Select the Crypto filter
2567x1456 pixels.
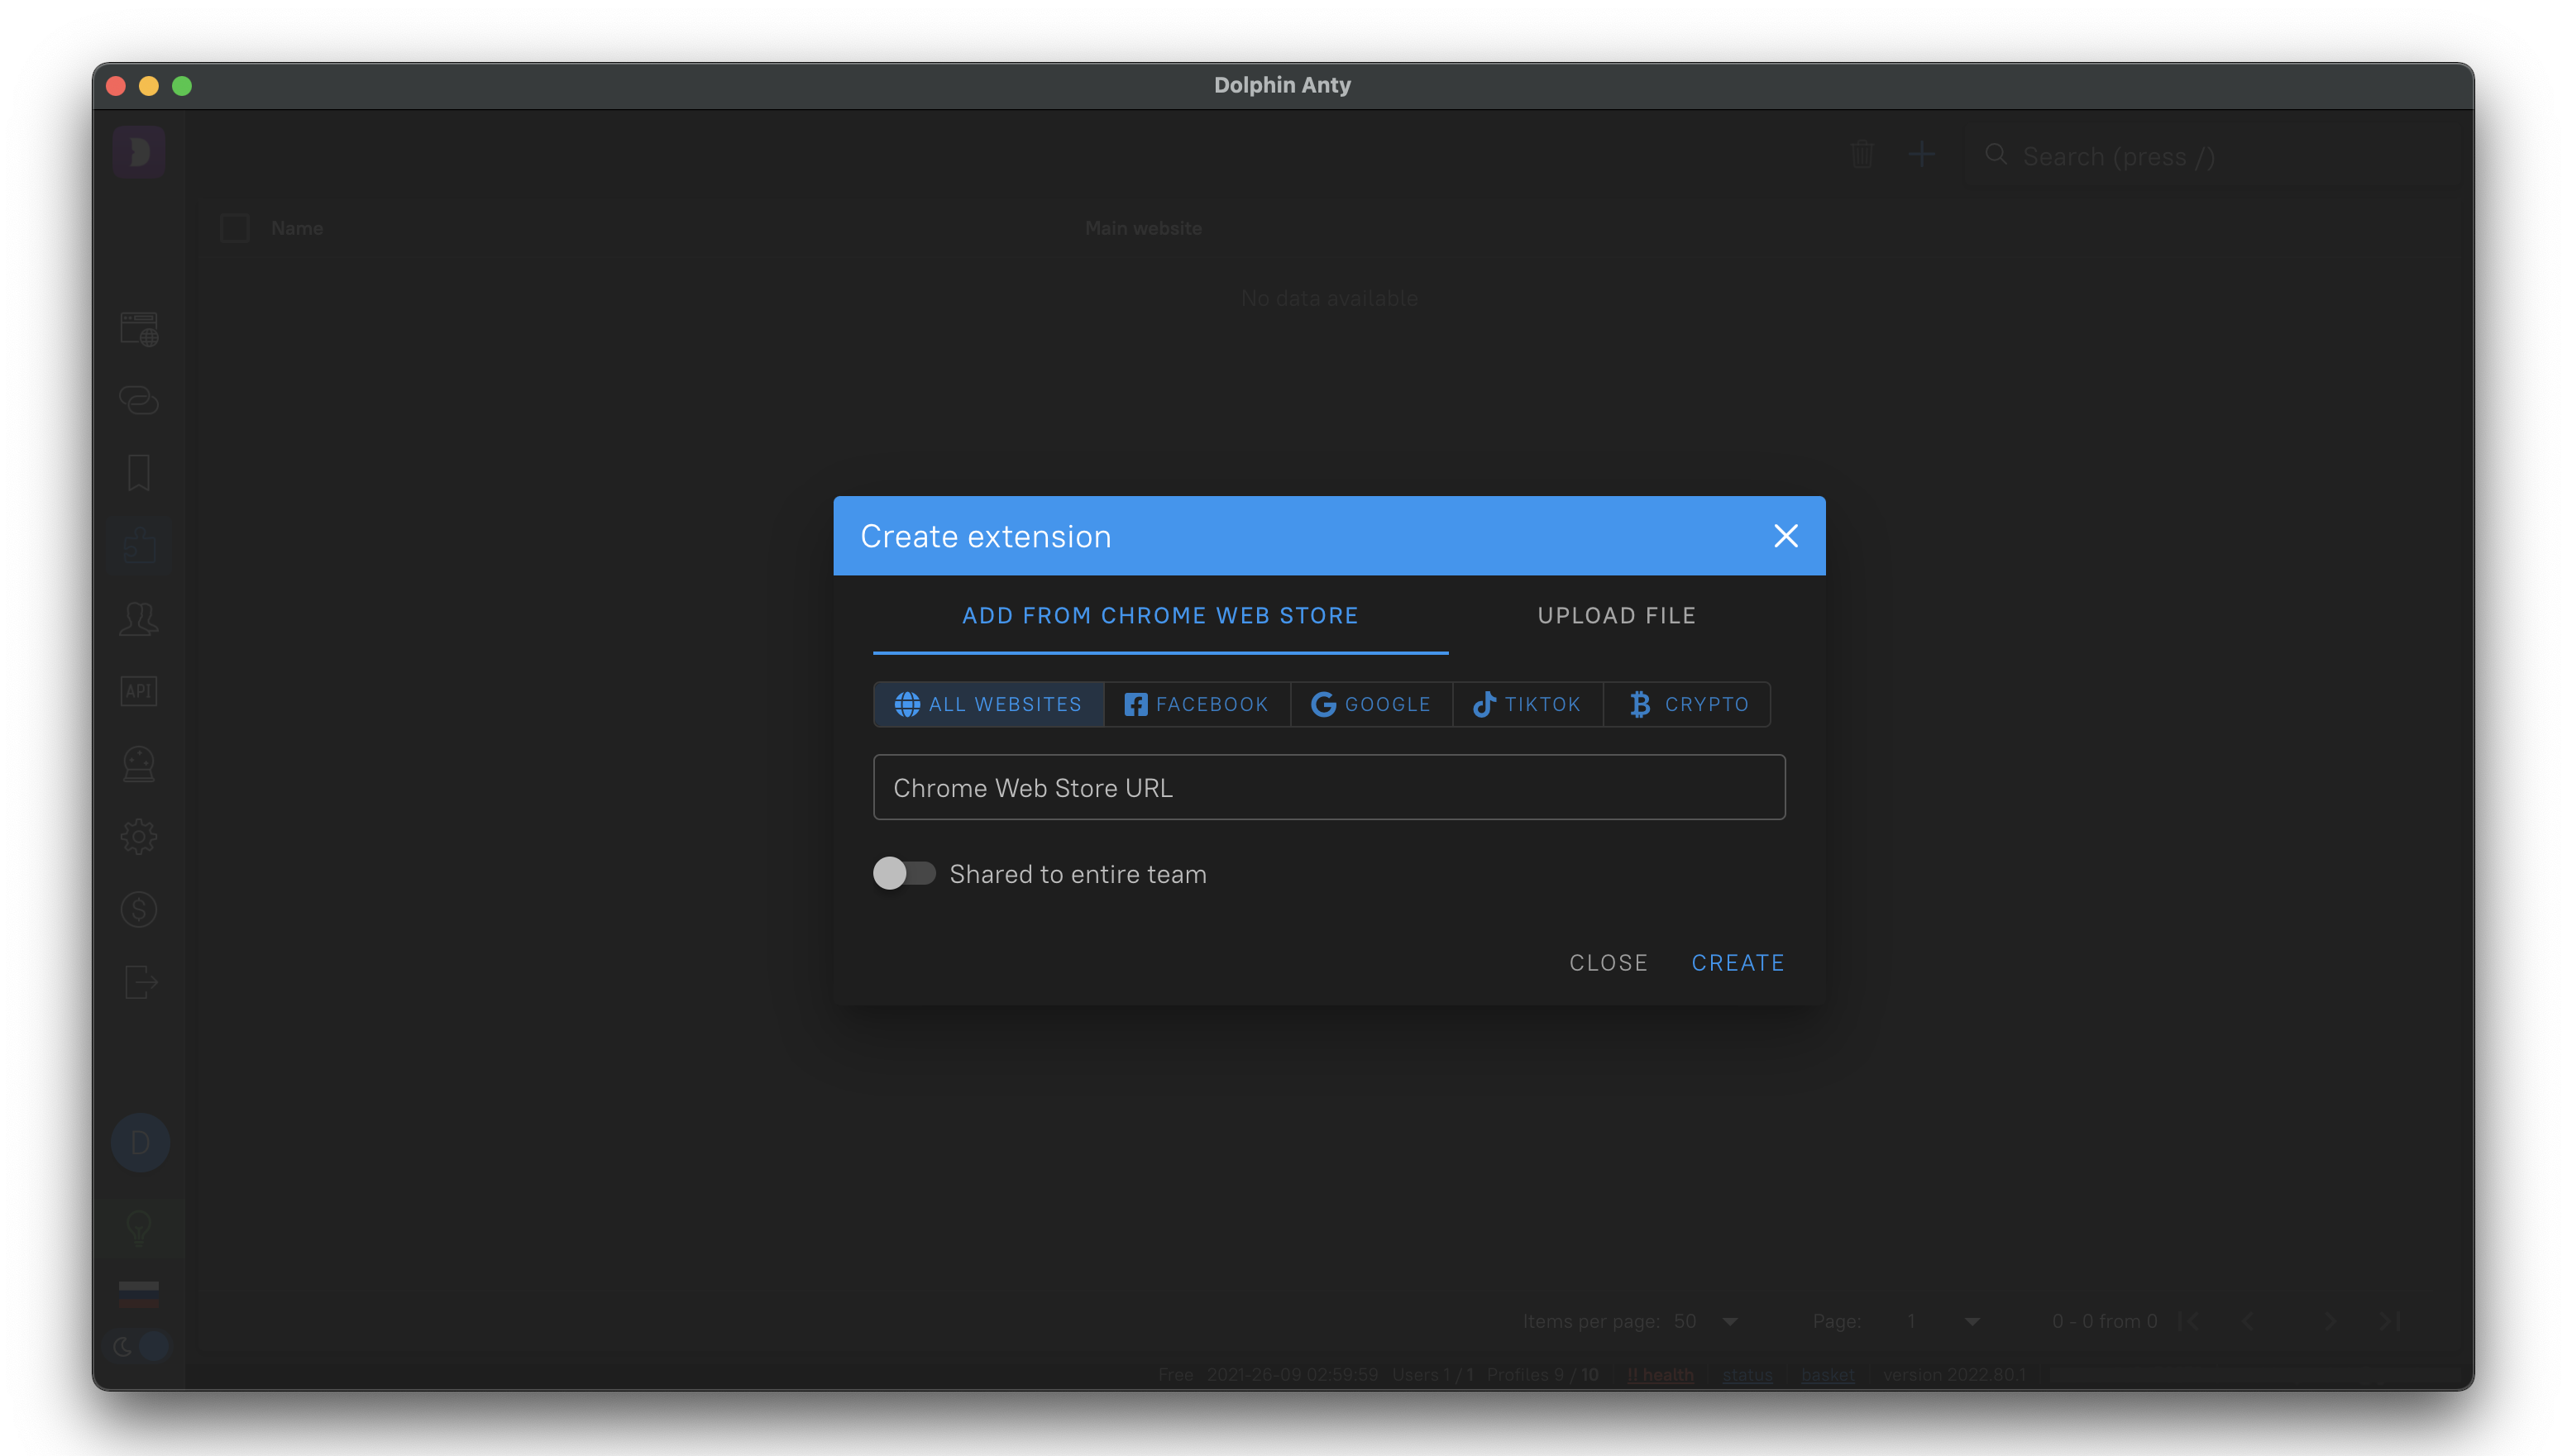coord(1687,704)
